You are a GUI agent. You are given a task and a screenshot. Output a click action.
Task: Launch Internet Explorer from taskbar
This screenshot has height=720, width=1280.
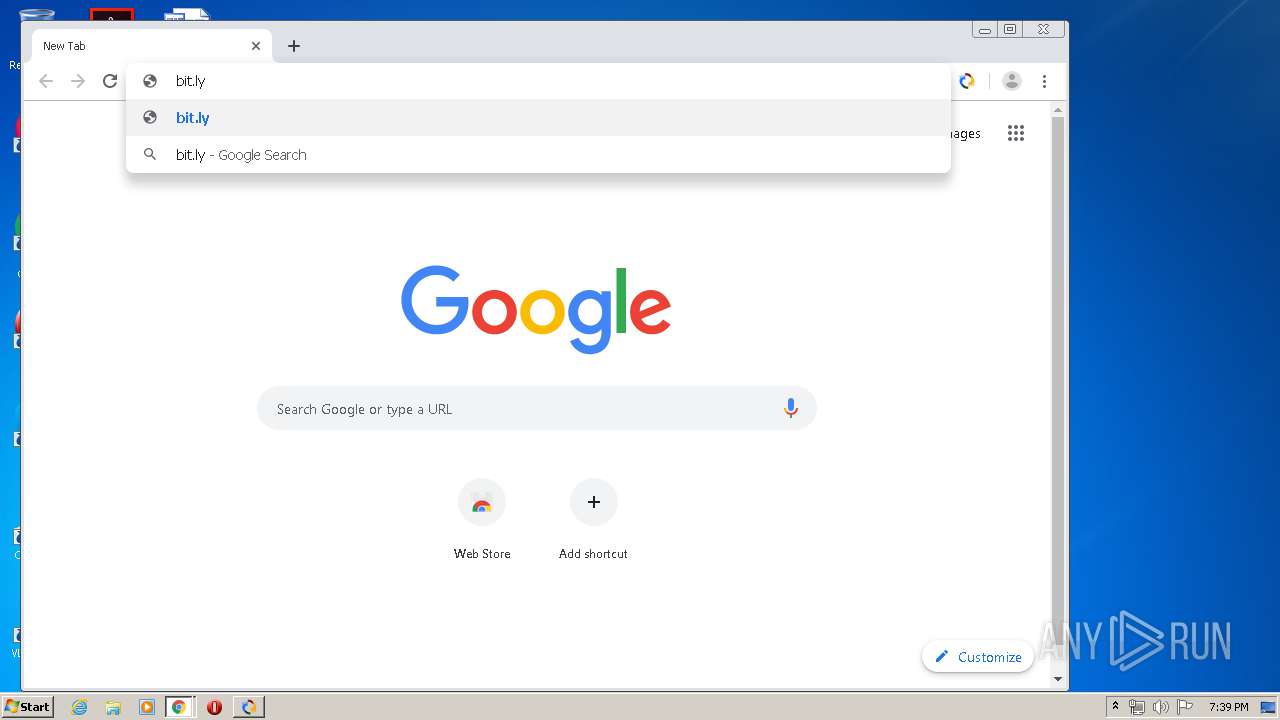point(80,707)
